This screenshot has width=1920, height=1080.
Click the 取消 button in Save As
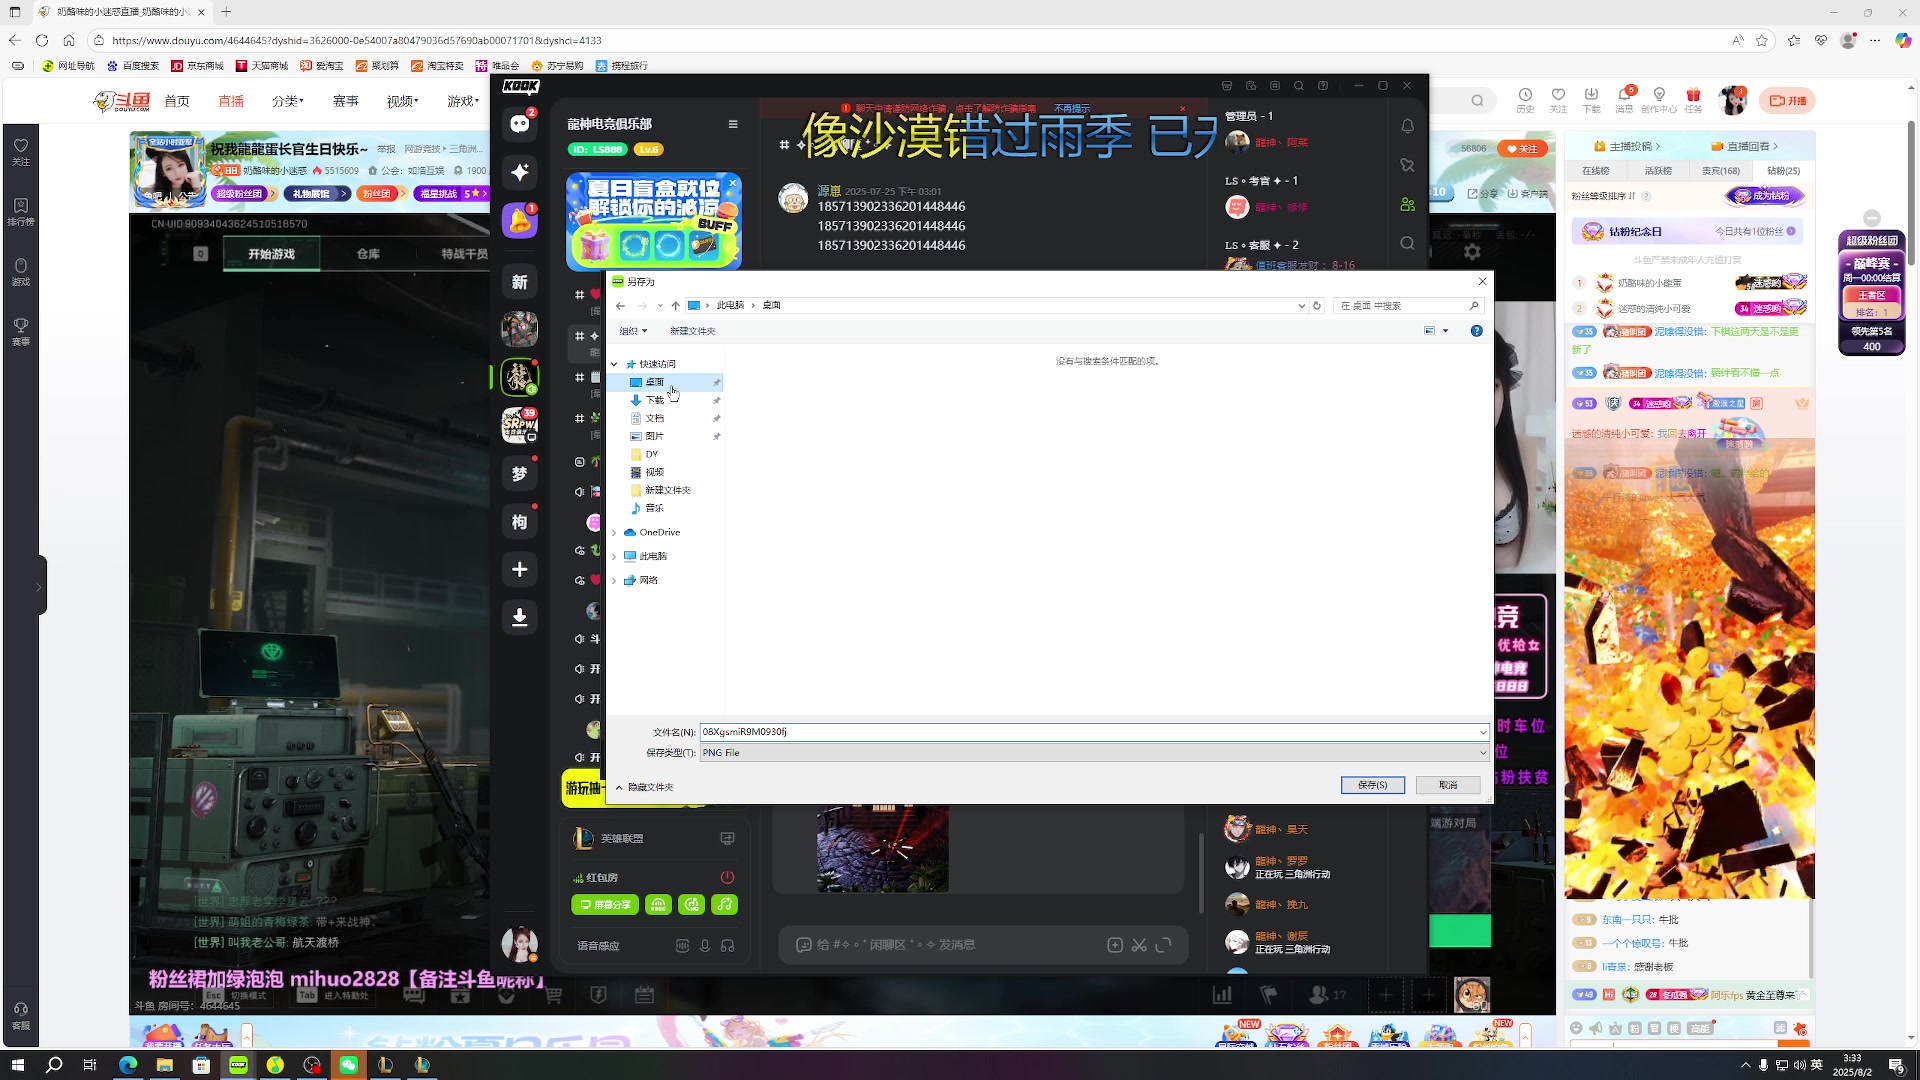(1448, 785)
